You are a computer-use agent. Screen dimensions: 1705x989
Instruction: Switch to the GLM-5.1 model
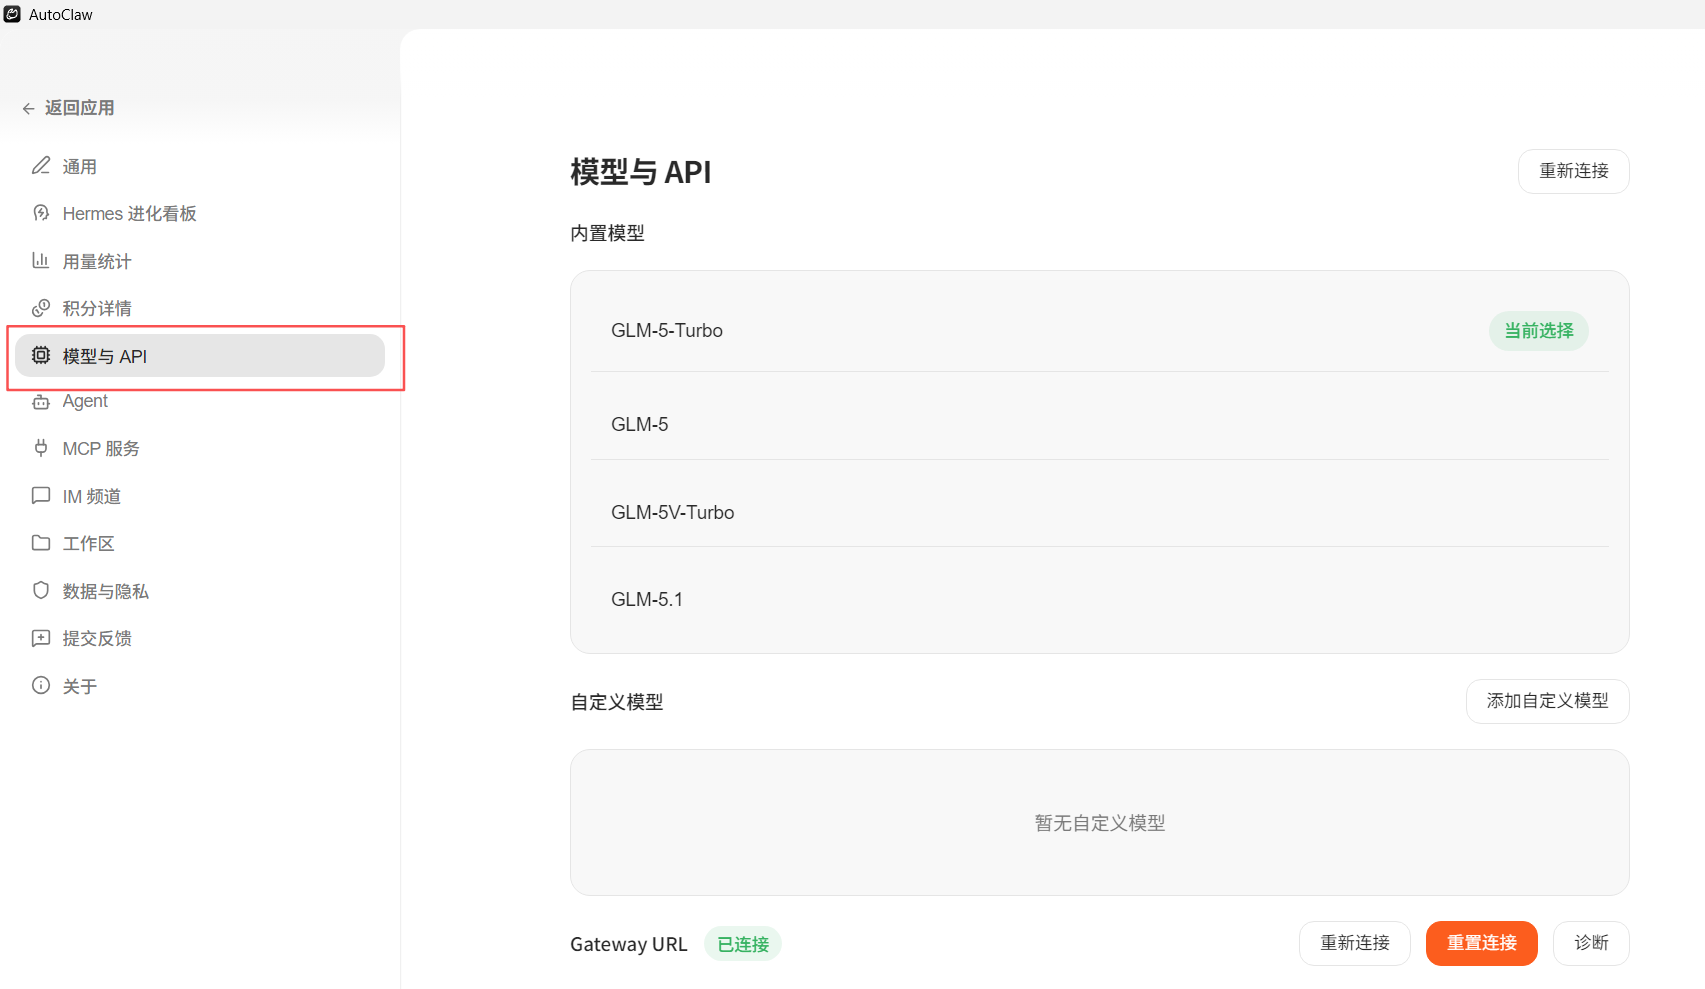(1098, 599)
